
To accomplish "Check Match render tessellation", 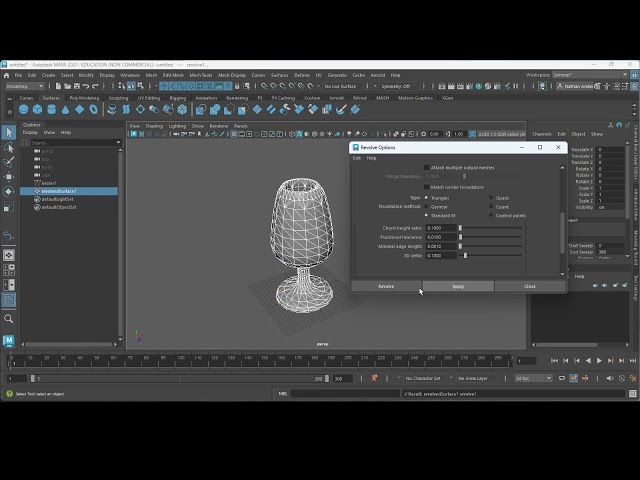I will click(x=427, y=187).
